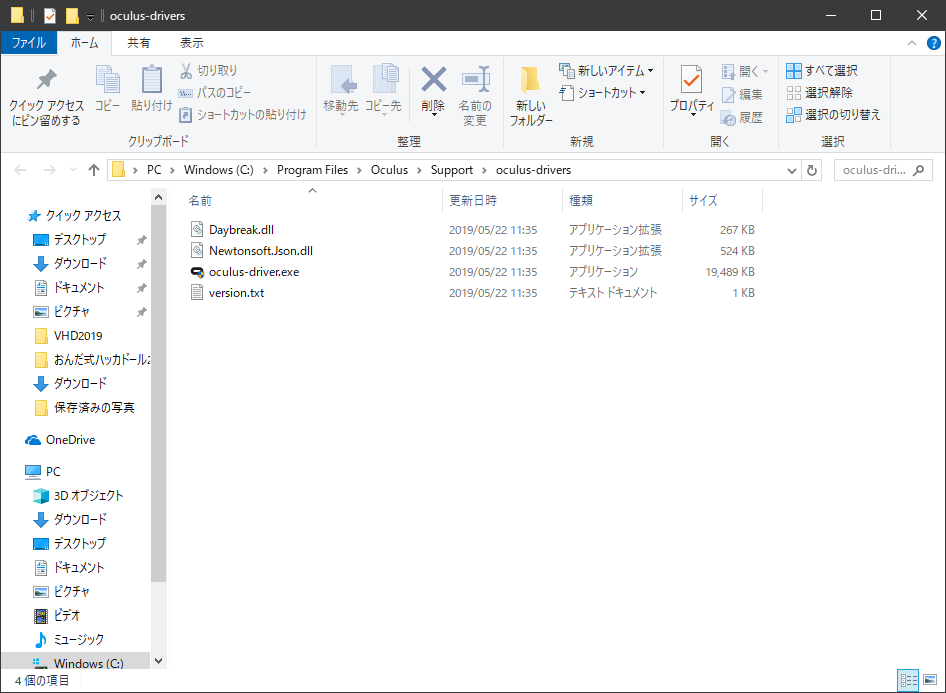Click Properties quick access toolbar icon
The height and width of the screenshot is (693, 946).
click(50, 16)
